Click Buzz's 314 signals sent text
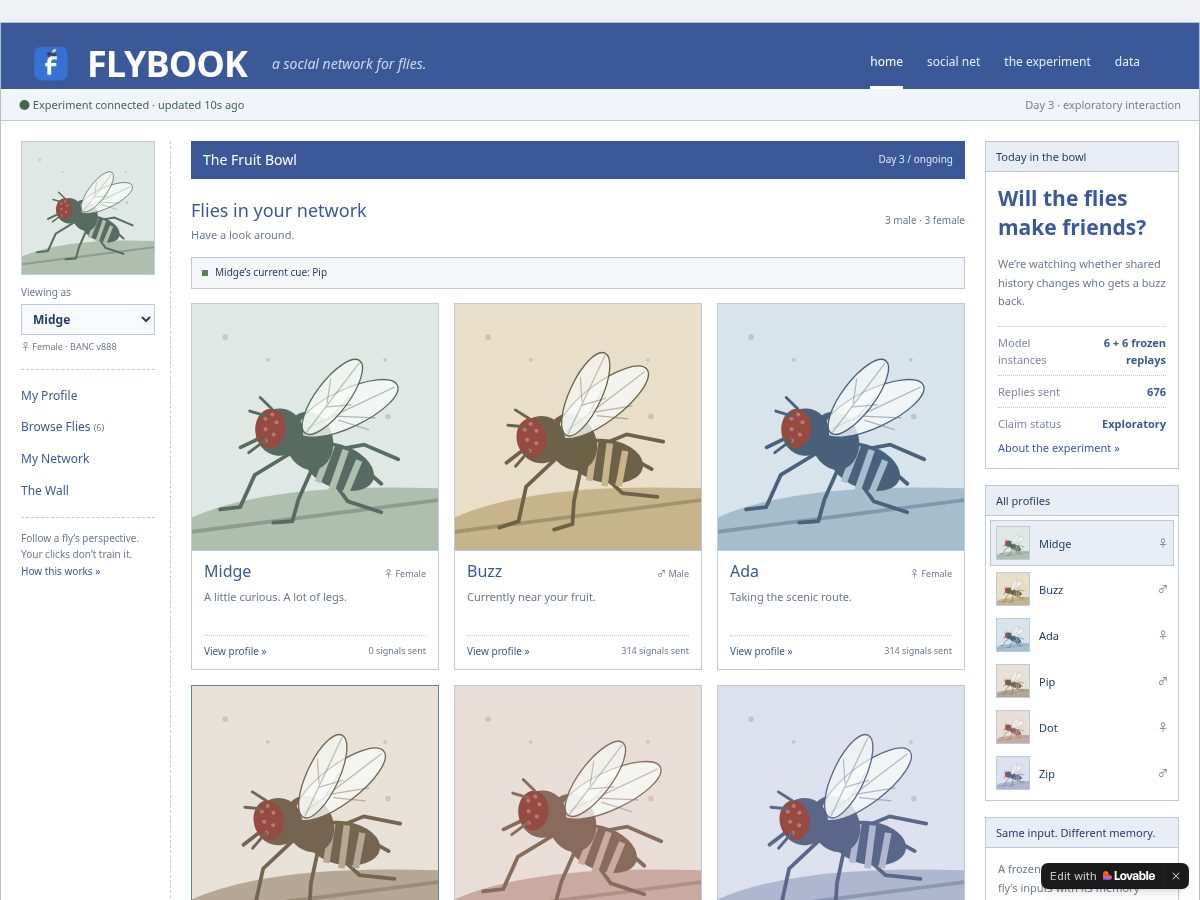The image size is (1200, 900). (655, 651)
